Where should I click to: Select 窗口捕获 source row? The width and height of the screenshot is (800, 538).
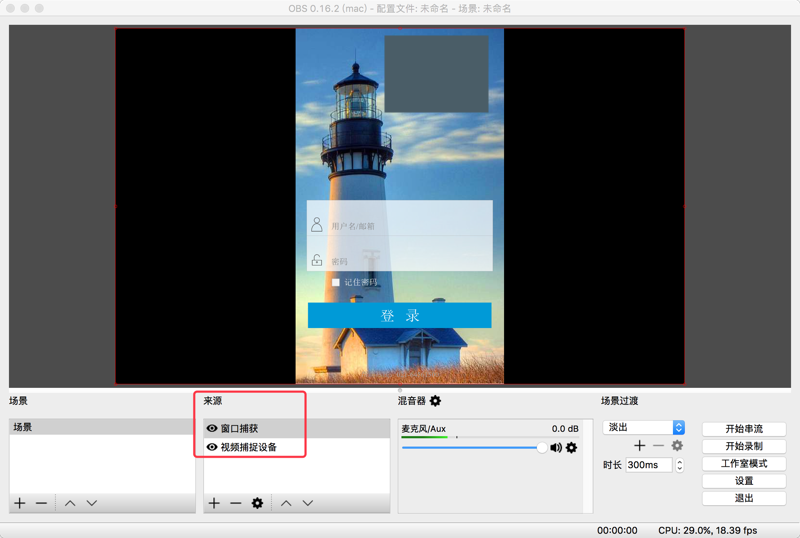[x=297, y=428]
